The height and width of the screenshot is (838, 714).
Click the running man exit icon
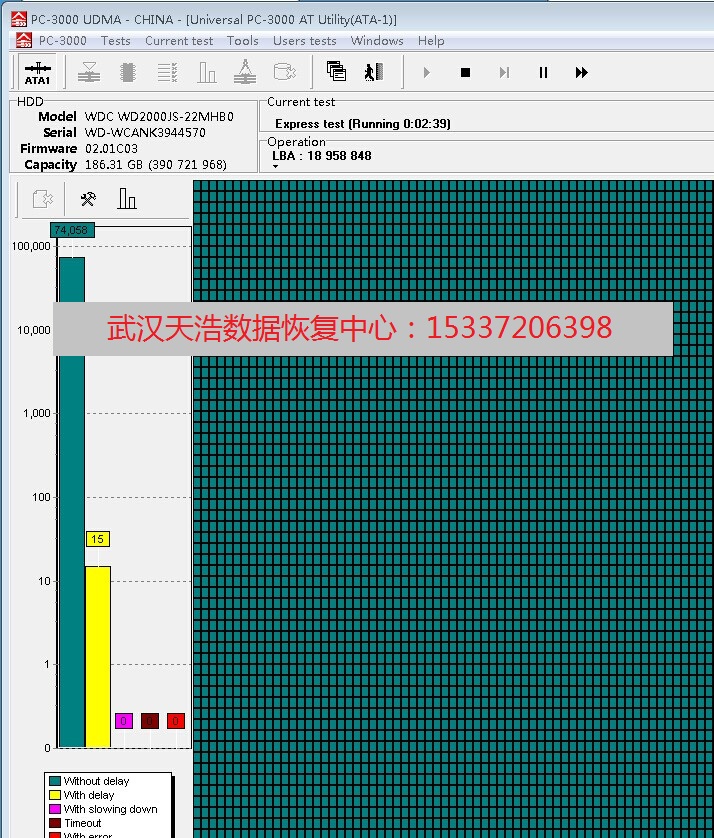pos(373,72)
